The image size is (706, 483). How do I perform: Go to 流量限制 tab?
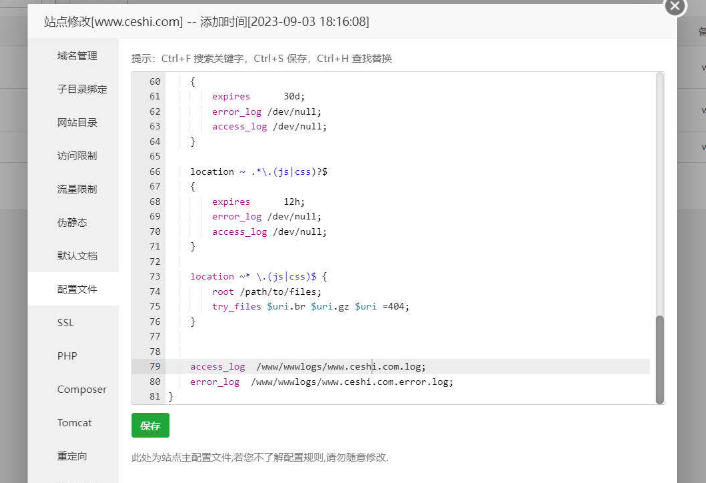[77, 189]
